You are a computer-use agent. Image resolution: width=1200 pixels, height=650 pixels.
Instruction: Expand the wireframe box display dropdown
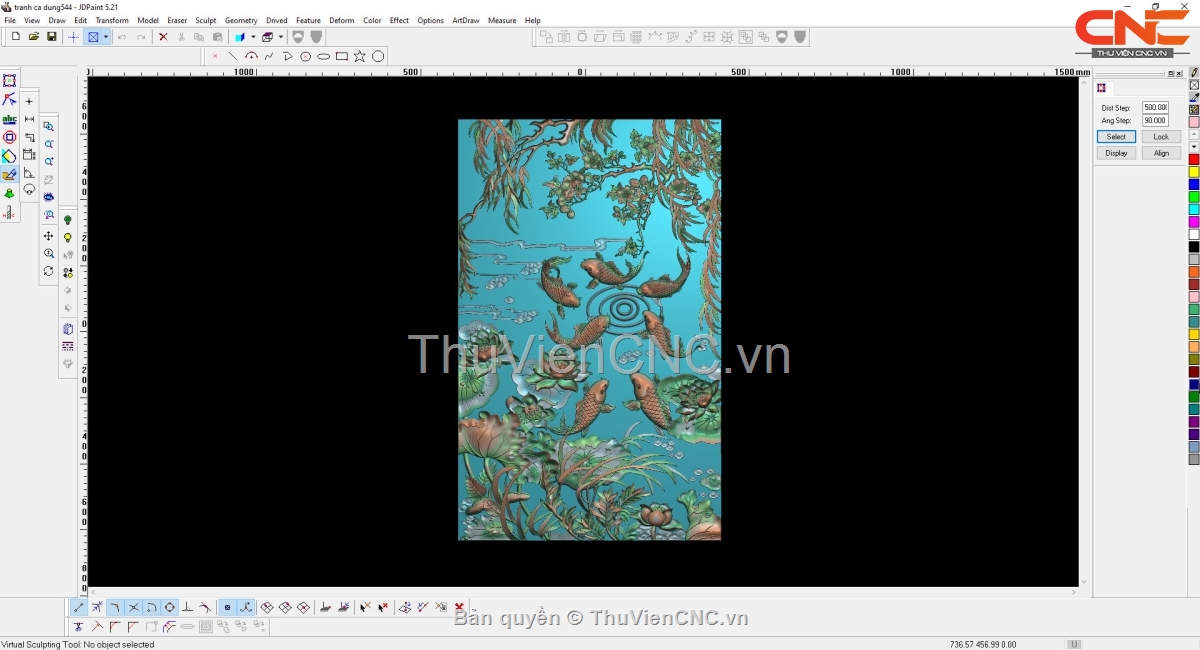click(281, 37)
